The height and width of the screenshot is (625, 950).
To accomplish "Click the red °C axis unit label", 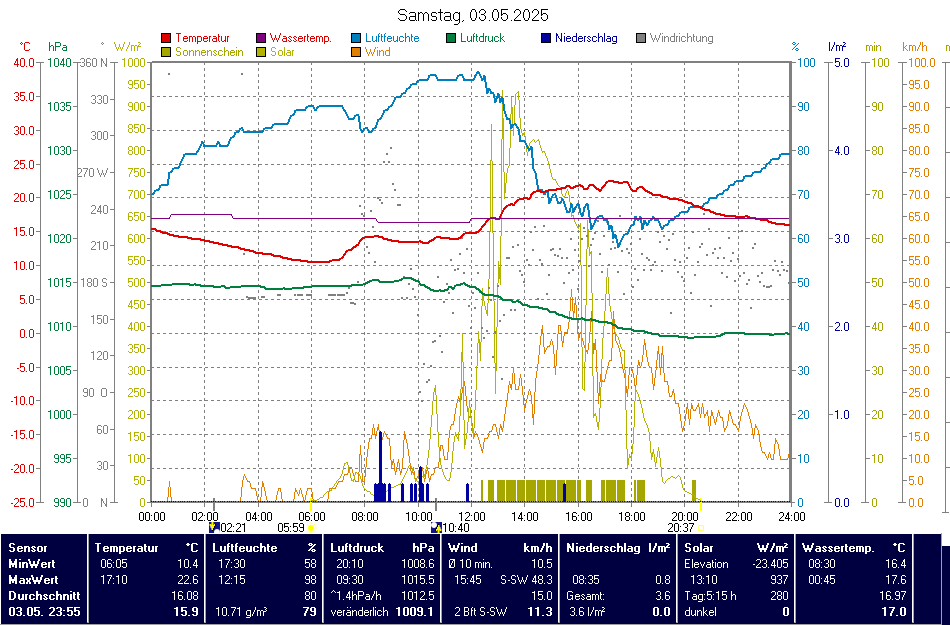I will [x=25, y=47].
